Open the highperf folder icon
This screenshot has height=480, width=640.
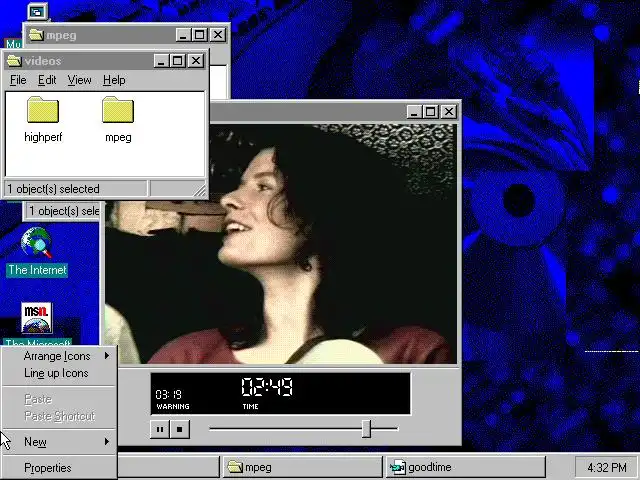43,109
